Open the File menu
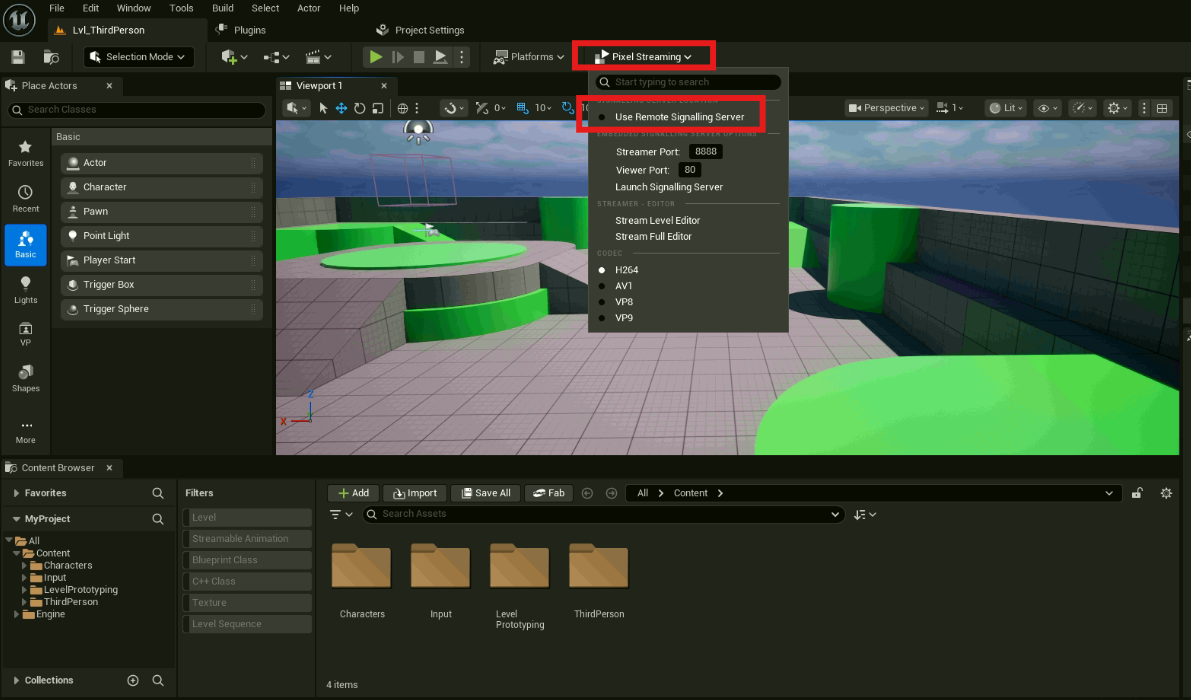This screenshot has height=700, width=1191. click(57, 8)
